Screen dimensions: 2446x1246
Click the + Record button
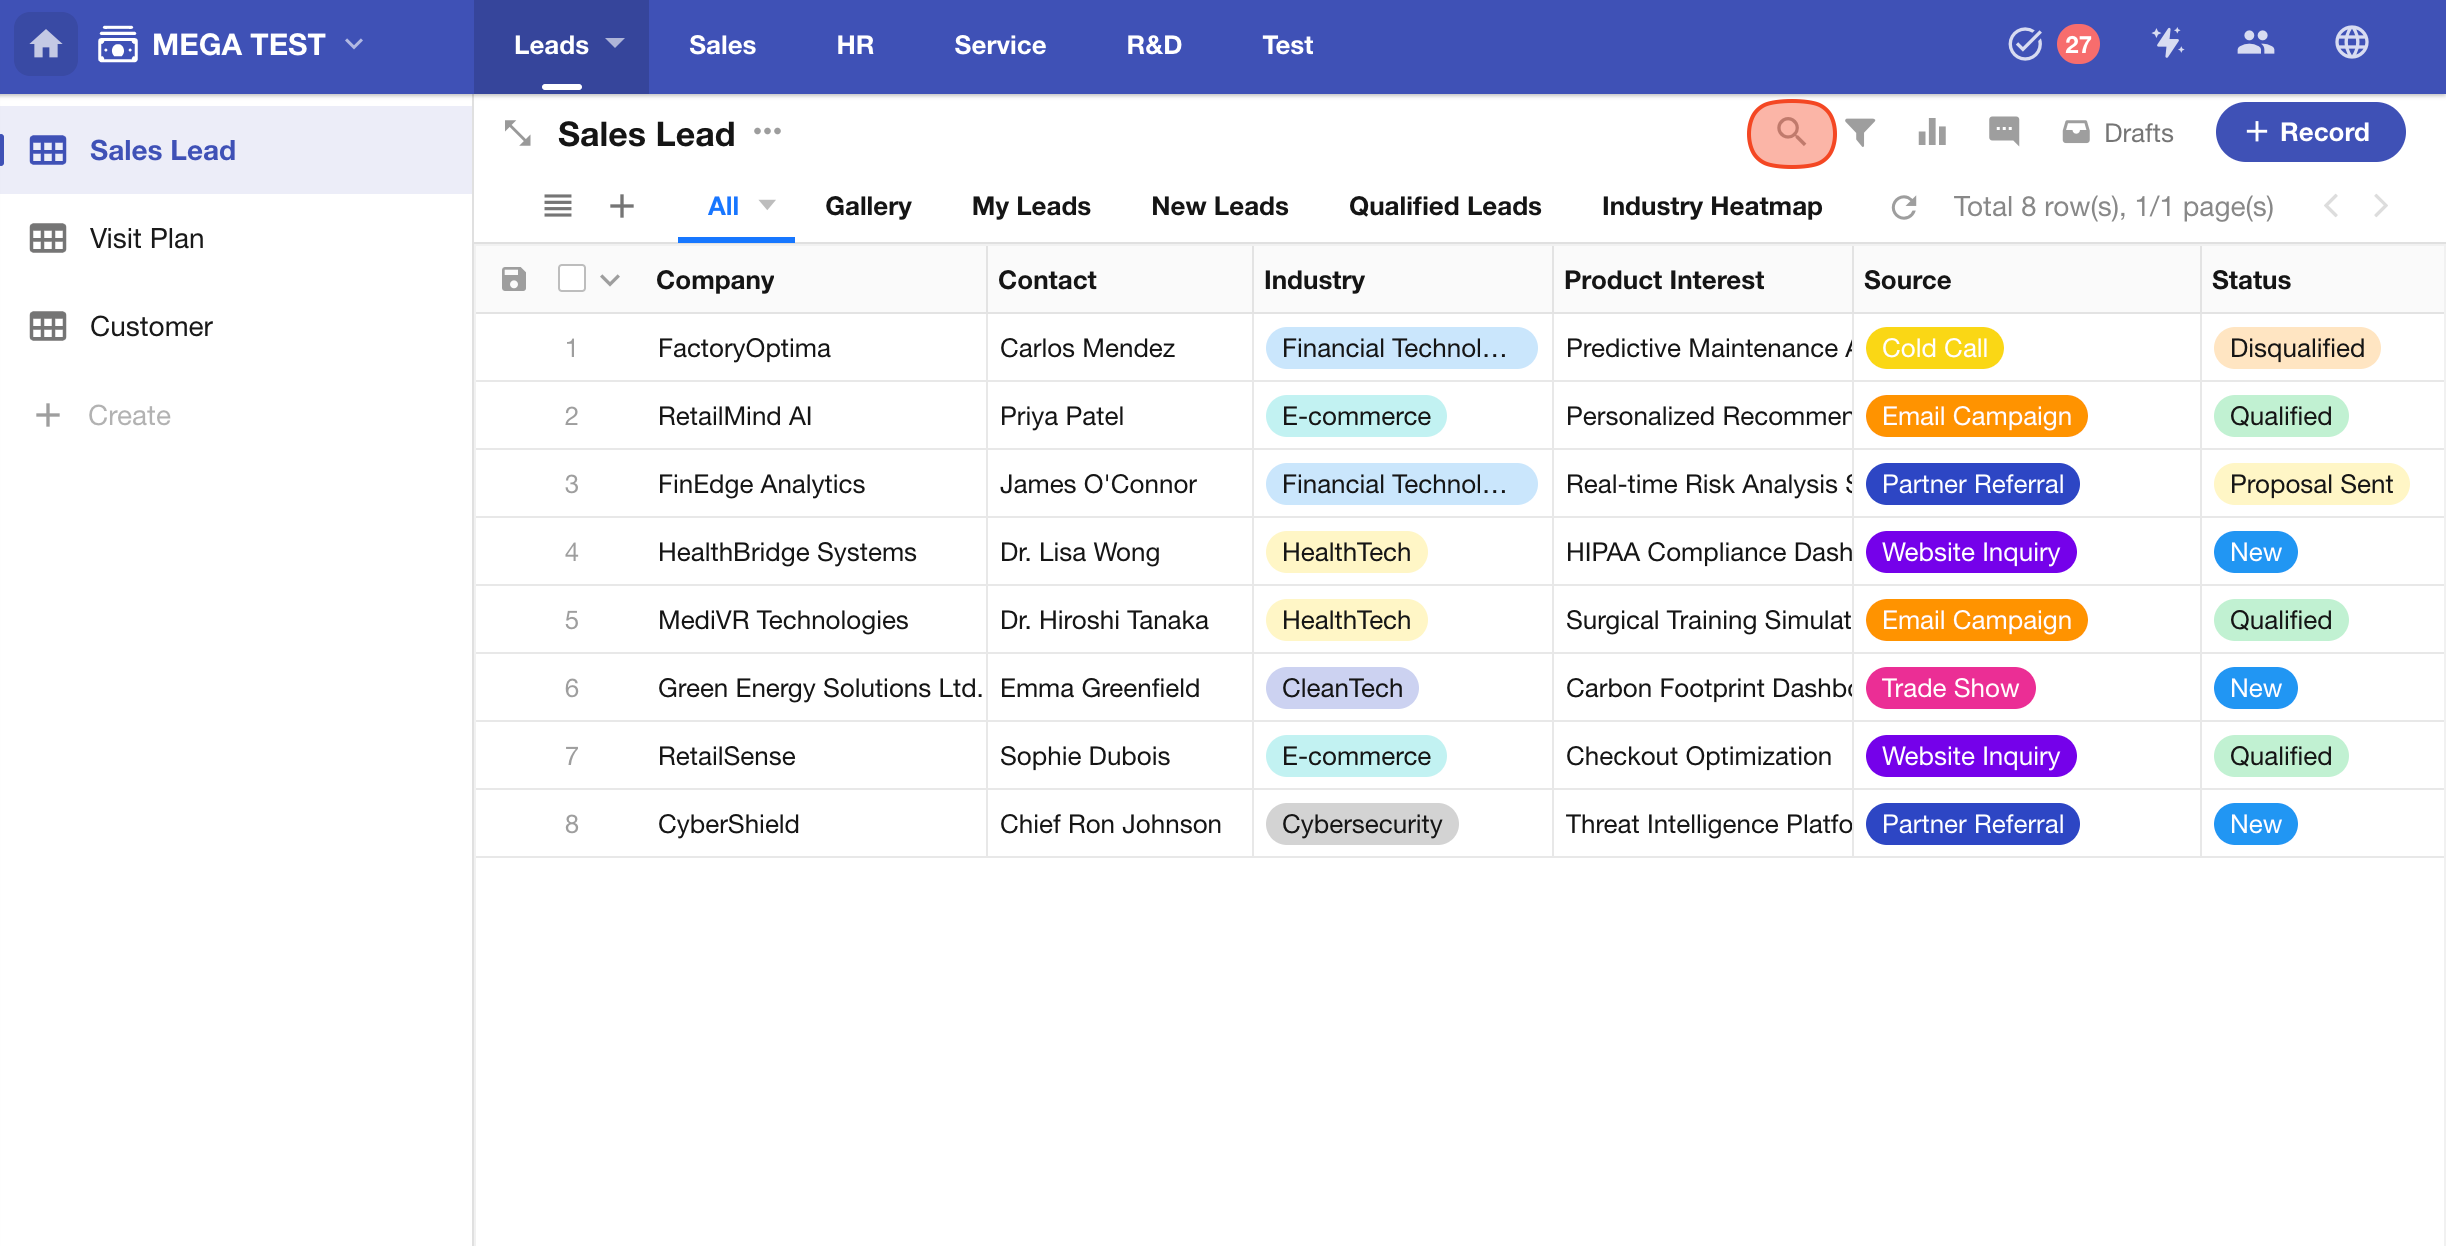point(2309,132)
